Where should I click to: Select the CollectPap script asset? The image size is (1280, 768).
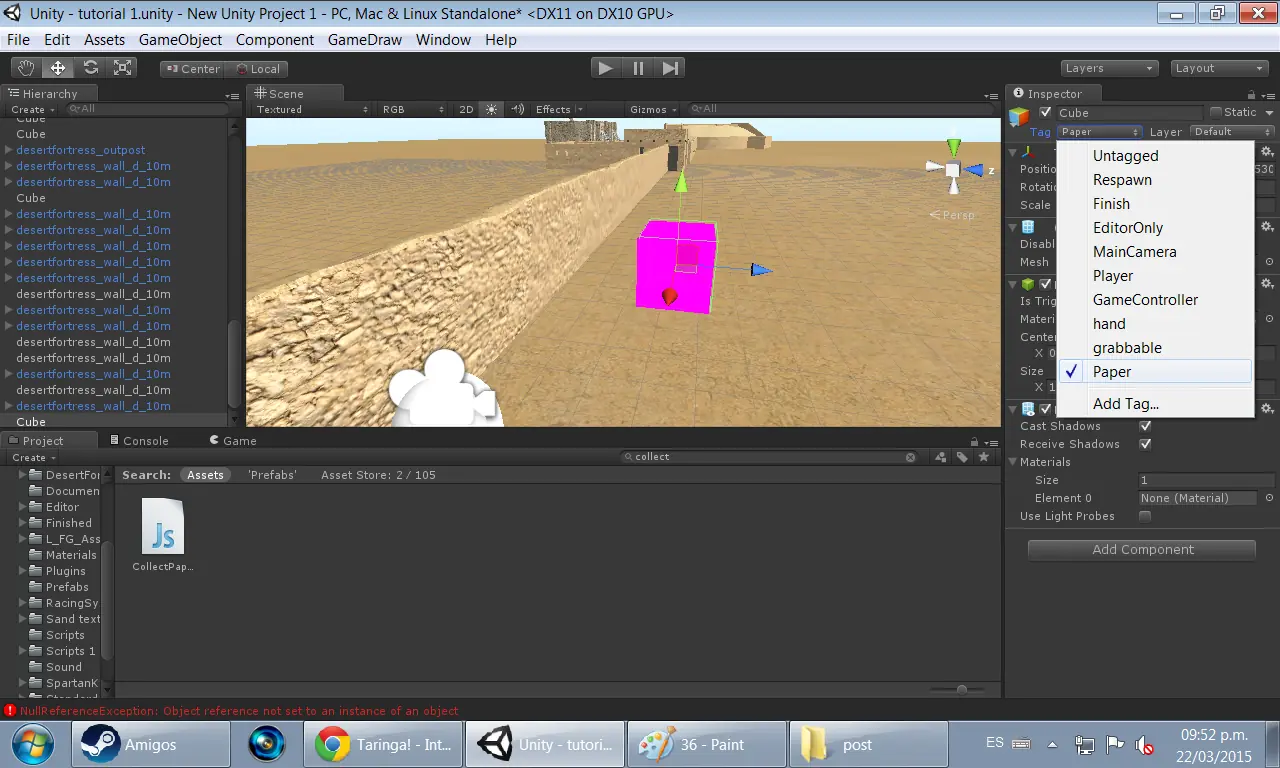[163, 535]
